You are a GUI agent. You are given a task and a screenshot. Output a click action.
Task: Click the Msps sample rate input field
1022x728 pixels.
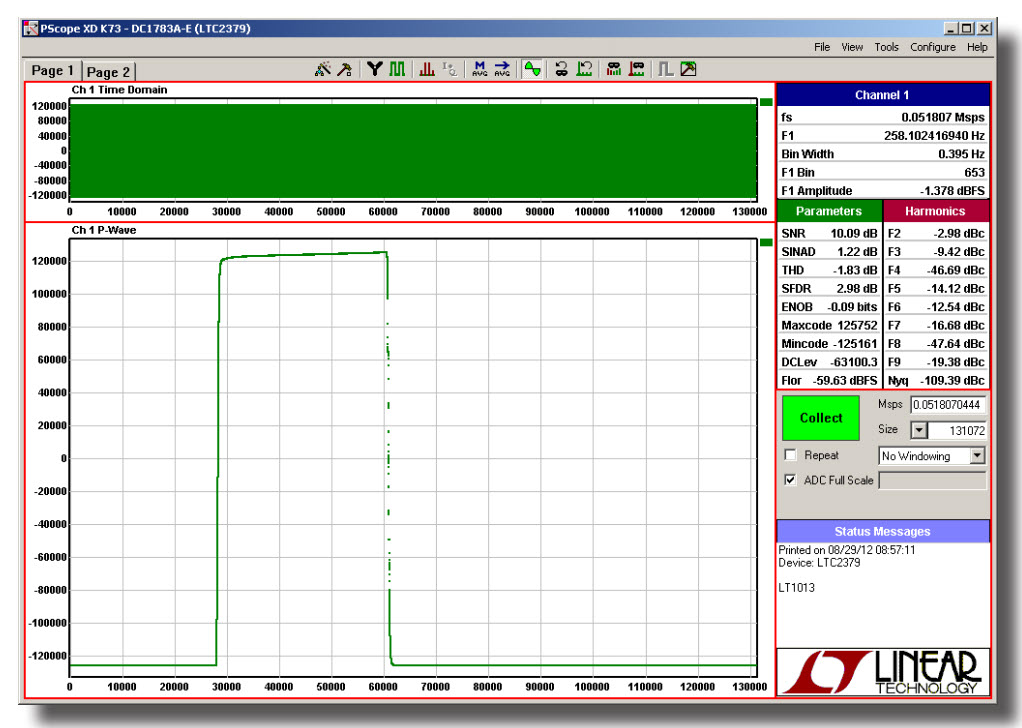[947, 405]
